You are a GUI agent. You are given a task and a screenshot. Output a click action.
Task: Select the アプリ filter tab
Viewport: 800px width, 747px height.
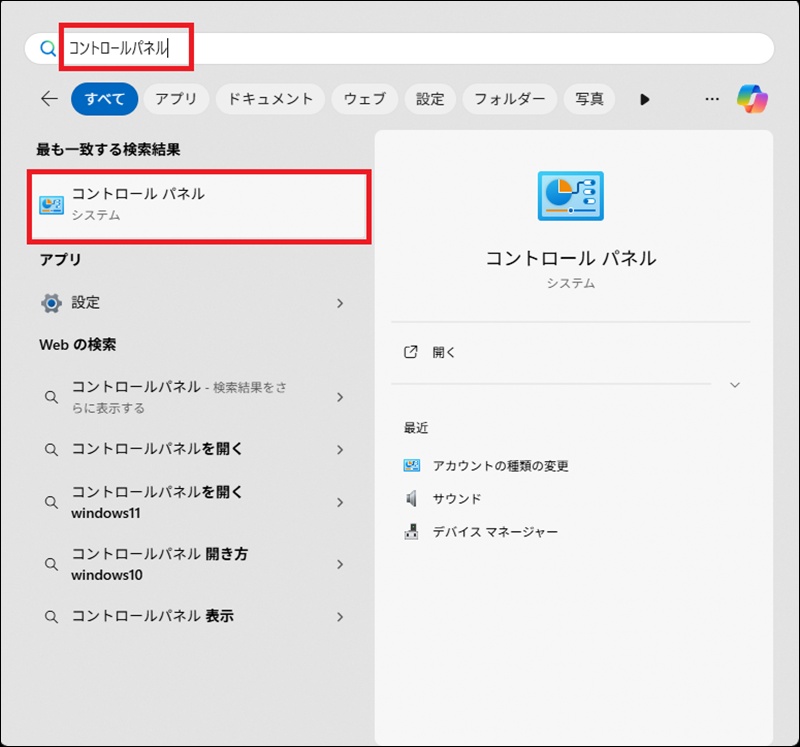click(x=176, y=99)
